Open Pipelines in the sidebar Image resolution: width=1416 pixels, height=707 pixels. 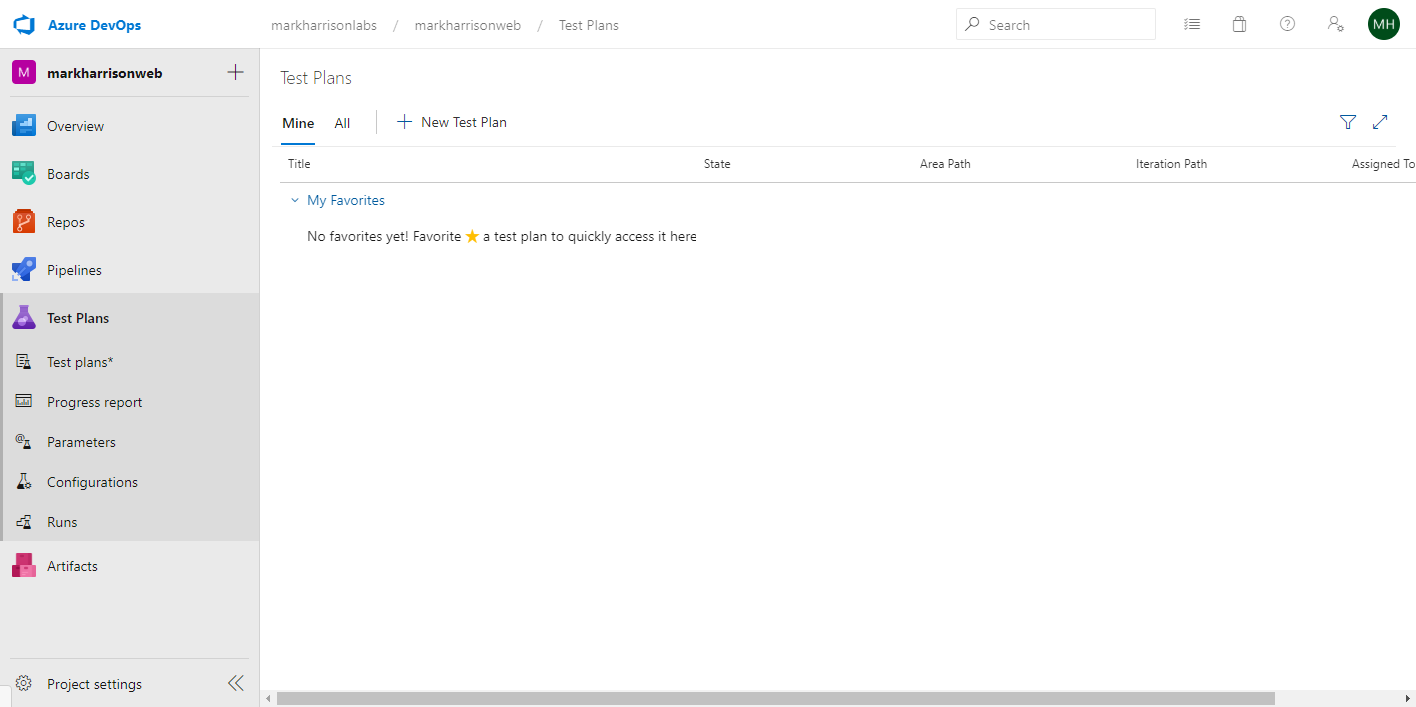(74, 270)
